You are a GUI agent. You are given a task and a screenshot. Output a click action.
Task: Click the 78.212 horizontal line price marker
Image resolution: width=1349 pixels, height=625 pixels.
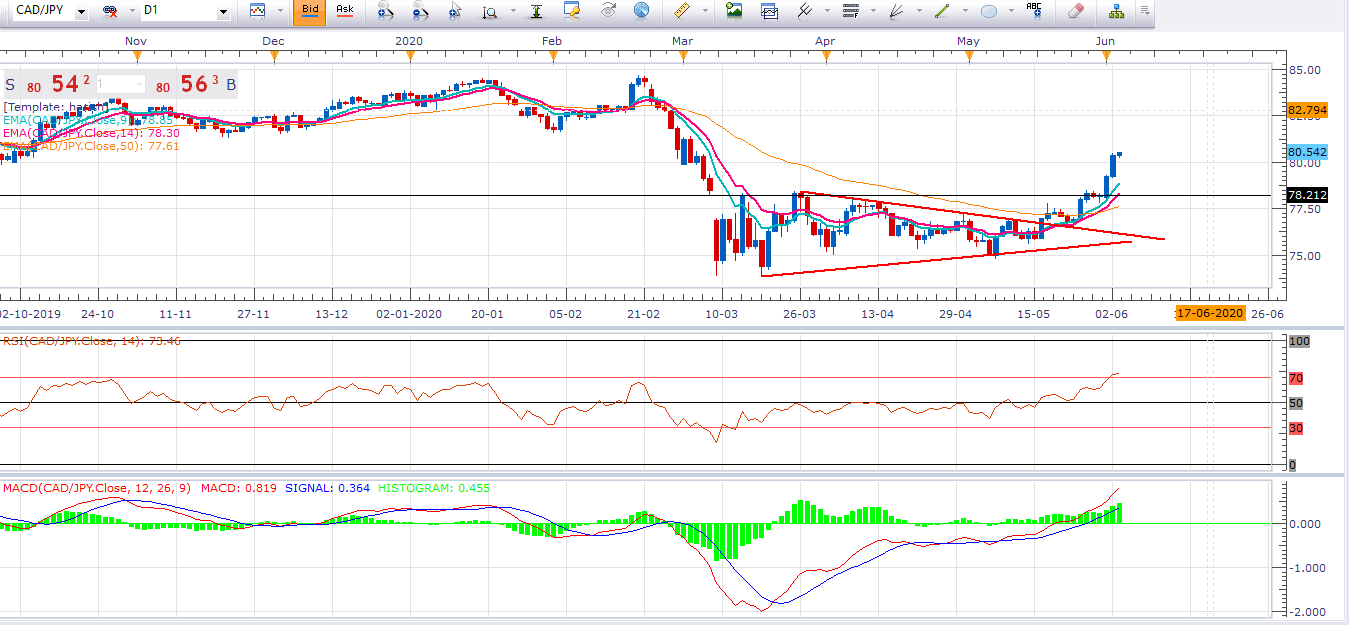[x=1307, y=196]
